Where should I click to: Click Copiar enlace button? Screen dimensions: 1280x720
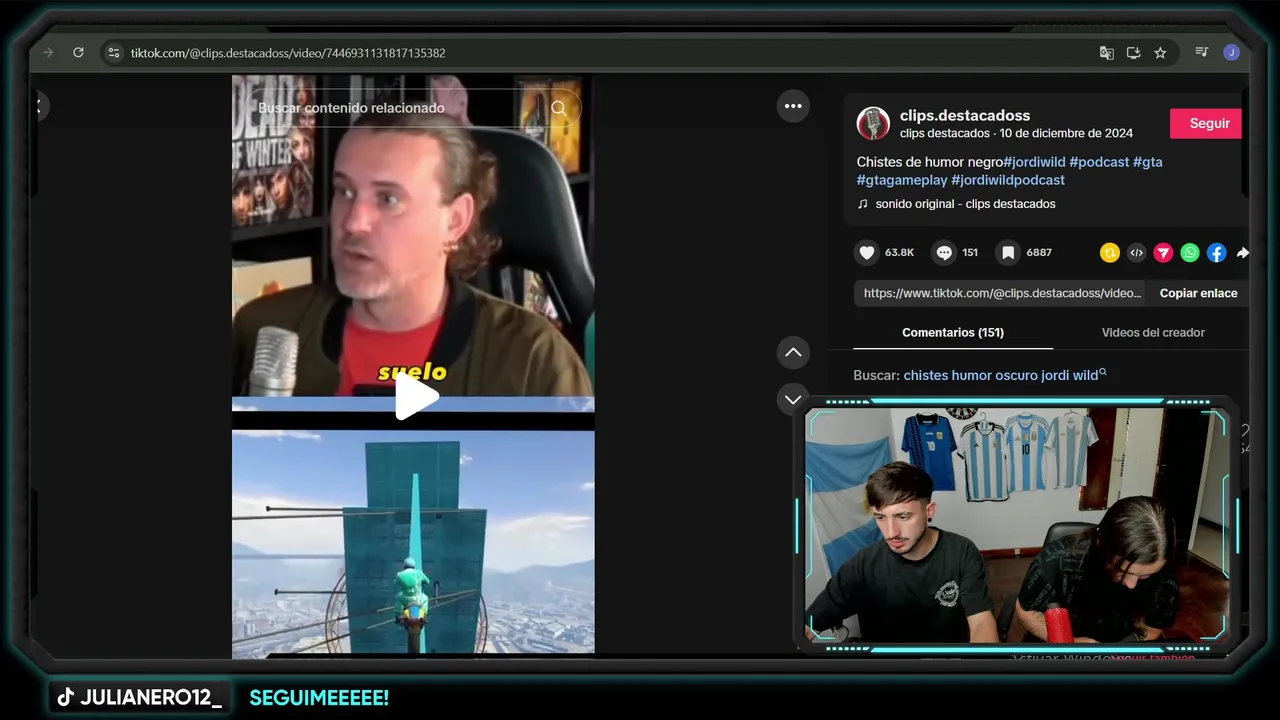tap(1198, 293)
